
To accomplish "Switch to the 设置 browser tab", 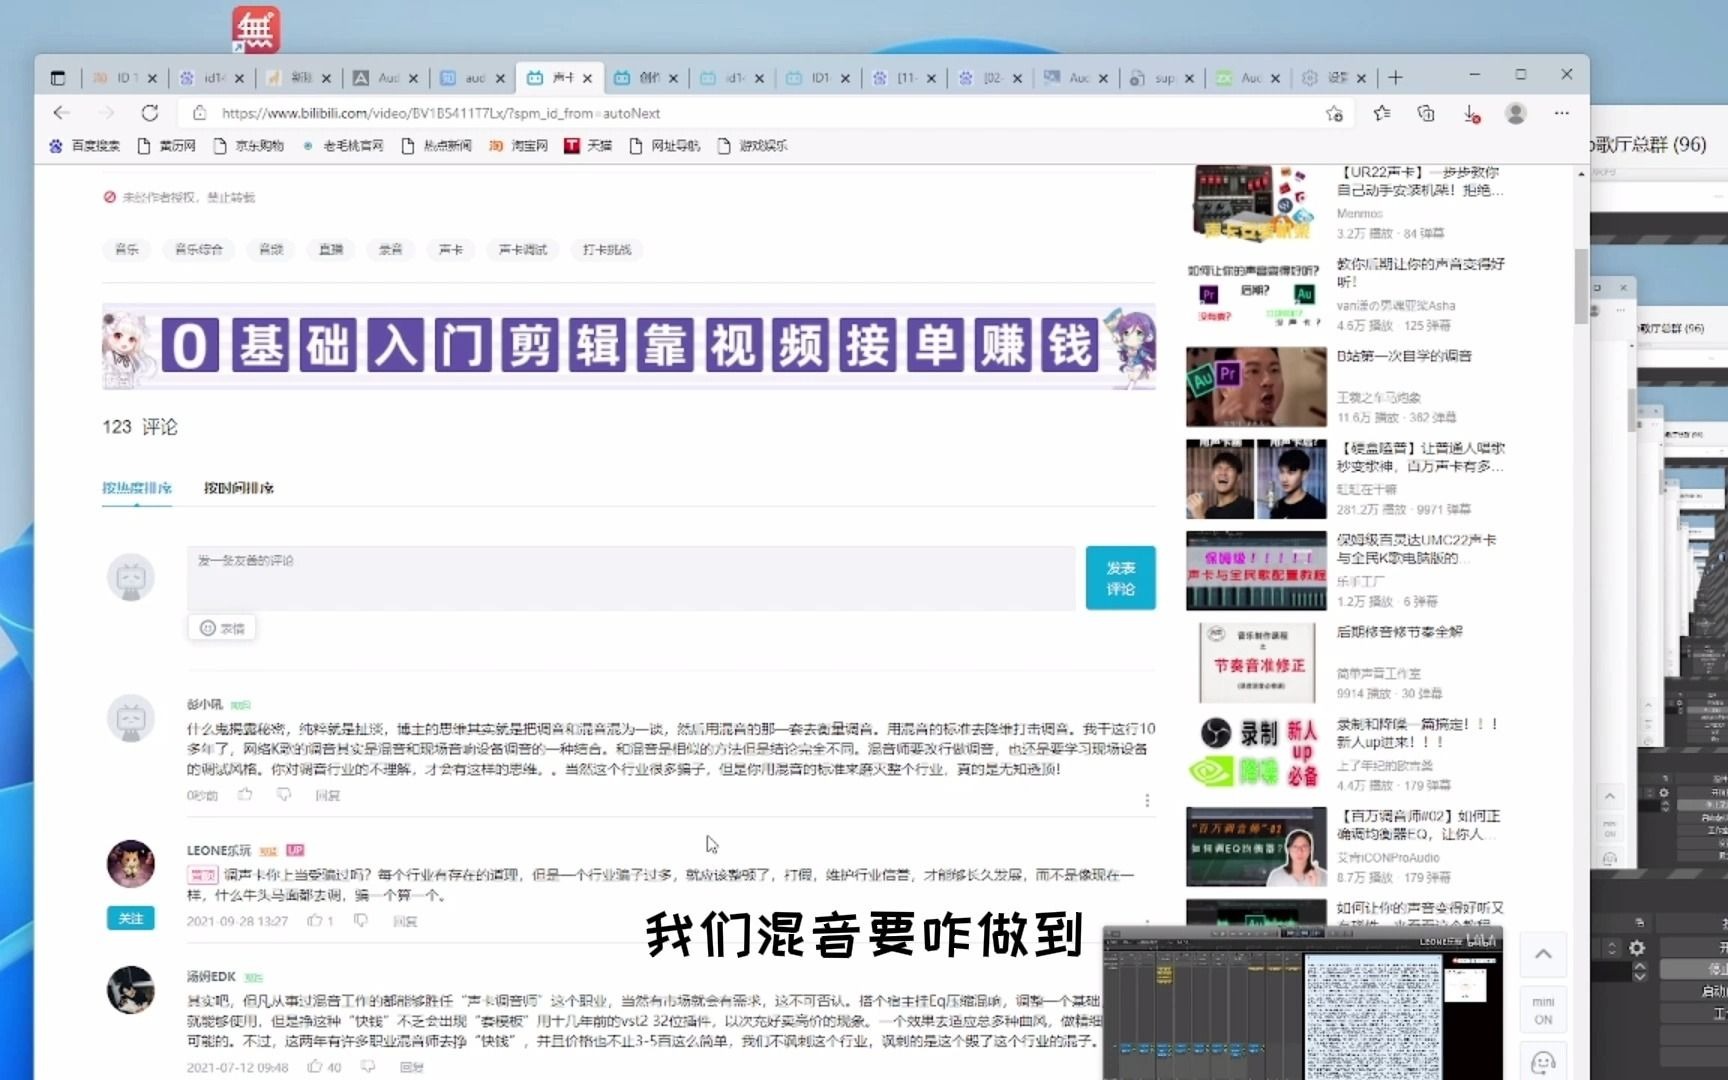I will tap(1334, 78).
